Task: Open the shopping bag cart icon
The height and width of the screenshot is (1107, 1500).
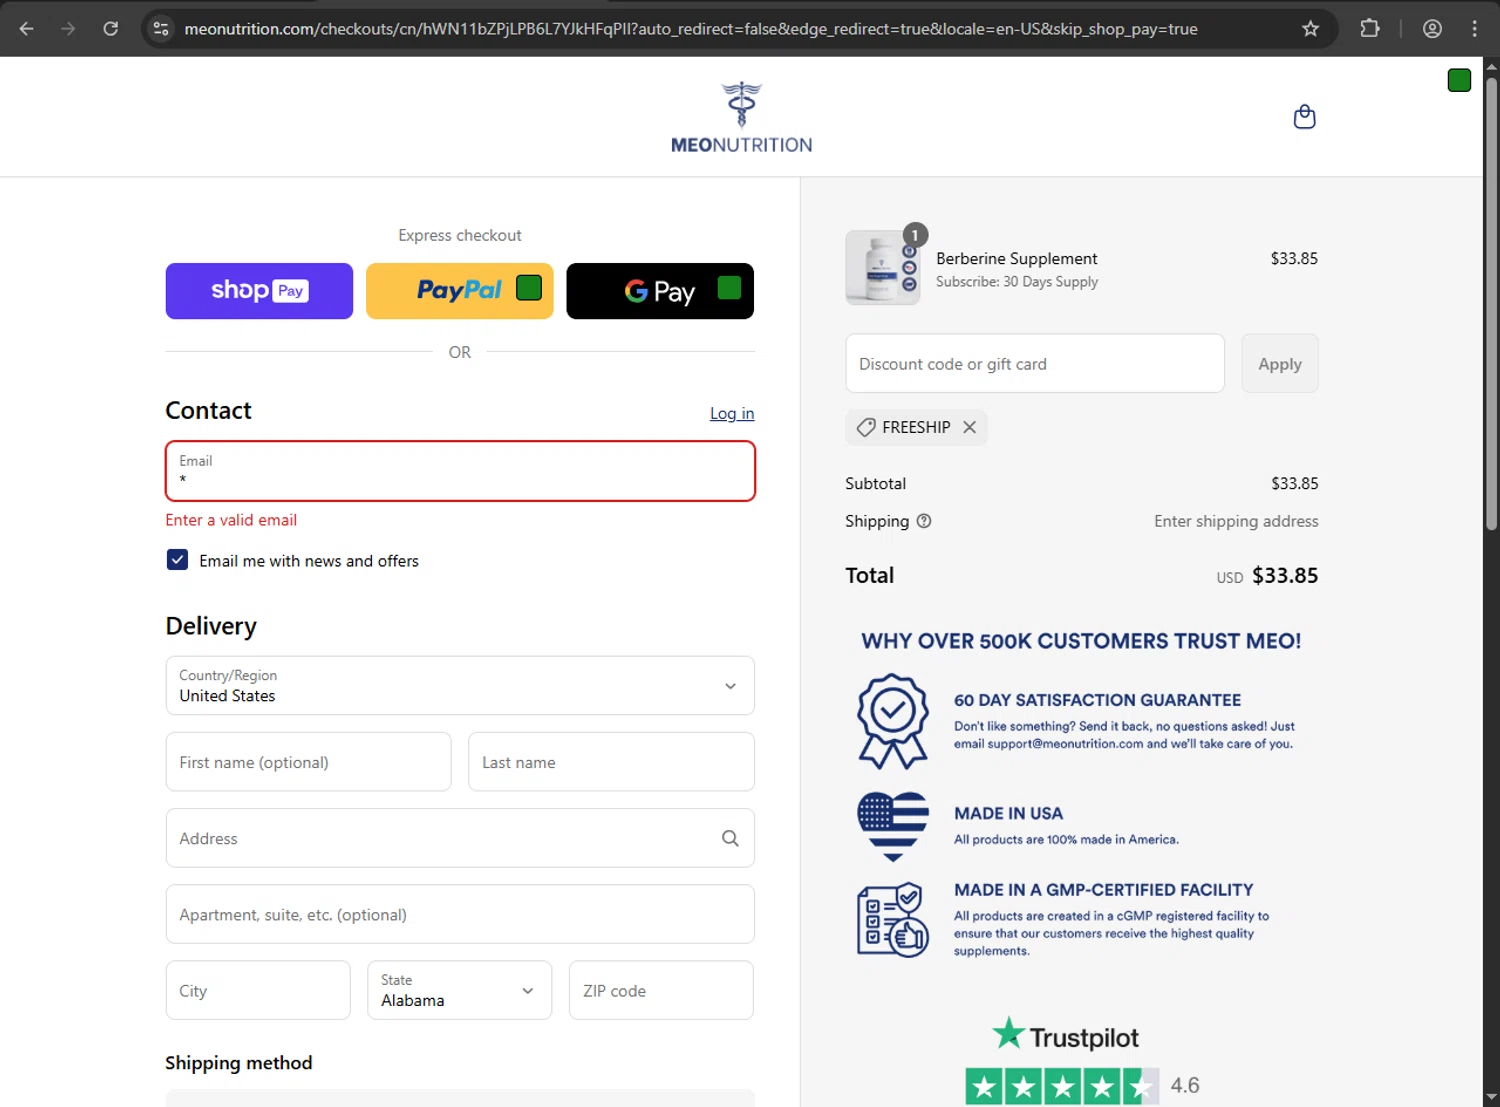Action: click(1304, 117)
